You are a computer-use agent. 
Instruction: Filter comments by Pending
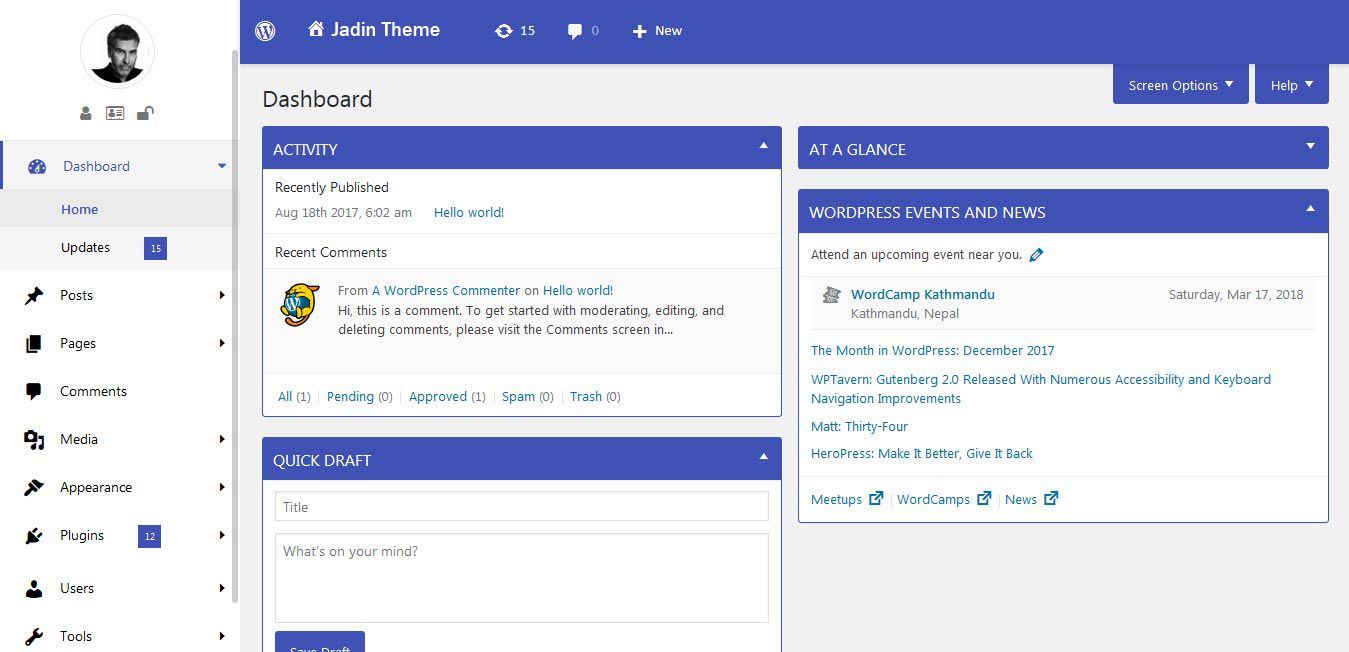tap(350, 396)
